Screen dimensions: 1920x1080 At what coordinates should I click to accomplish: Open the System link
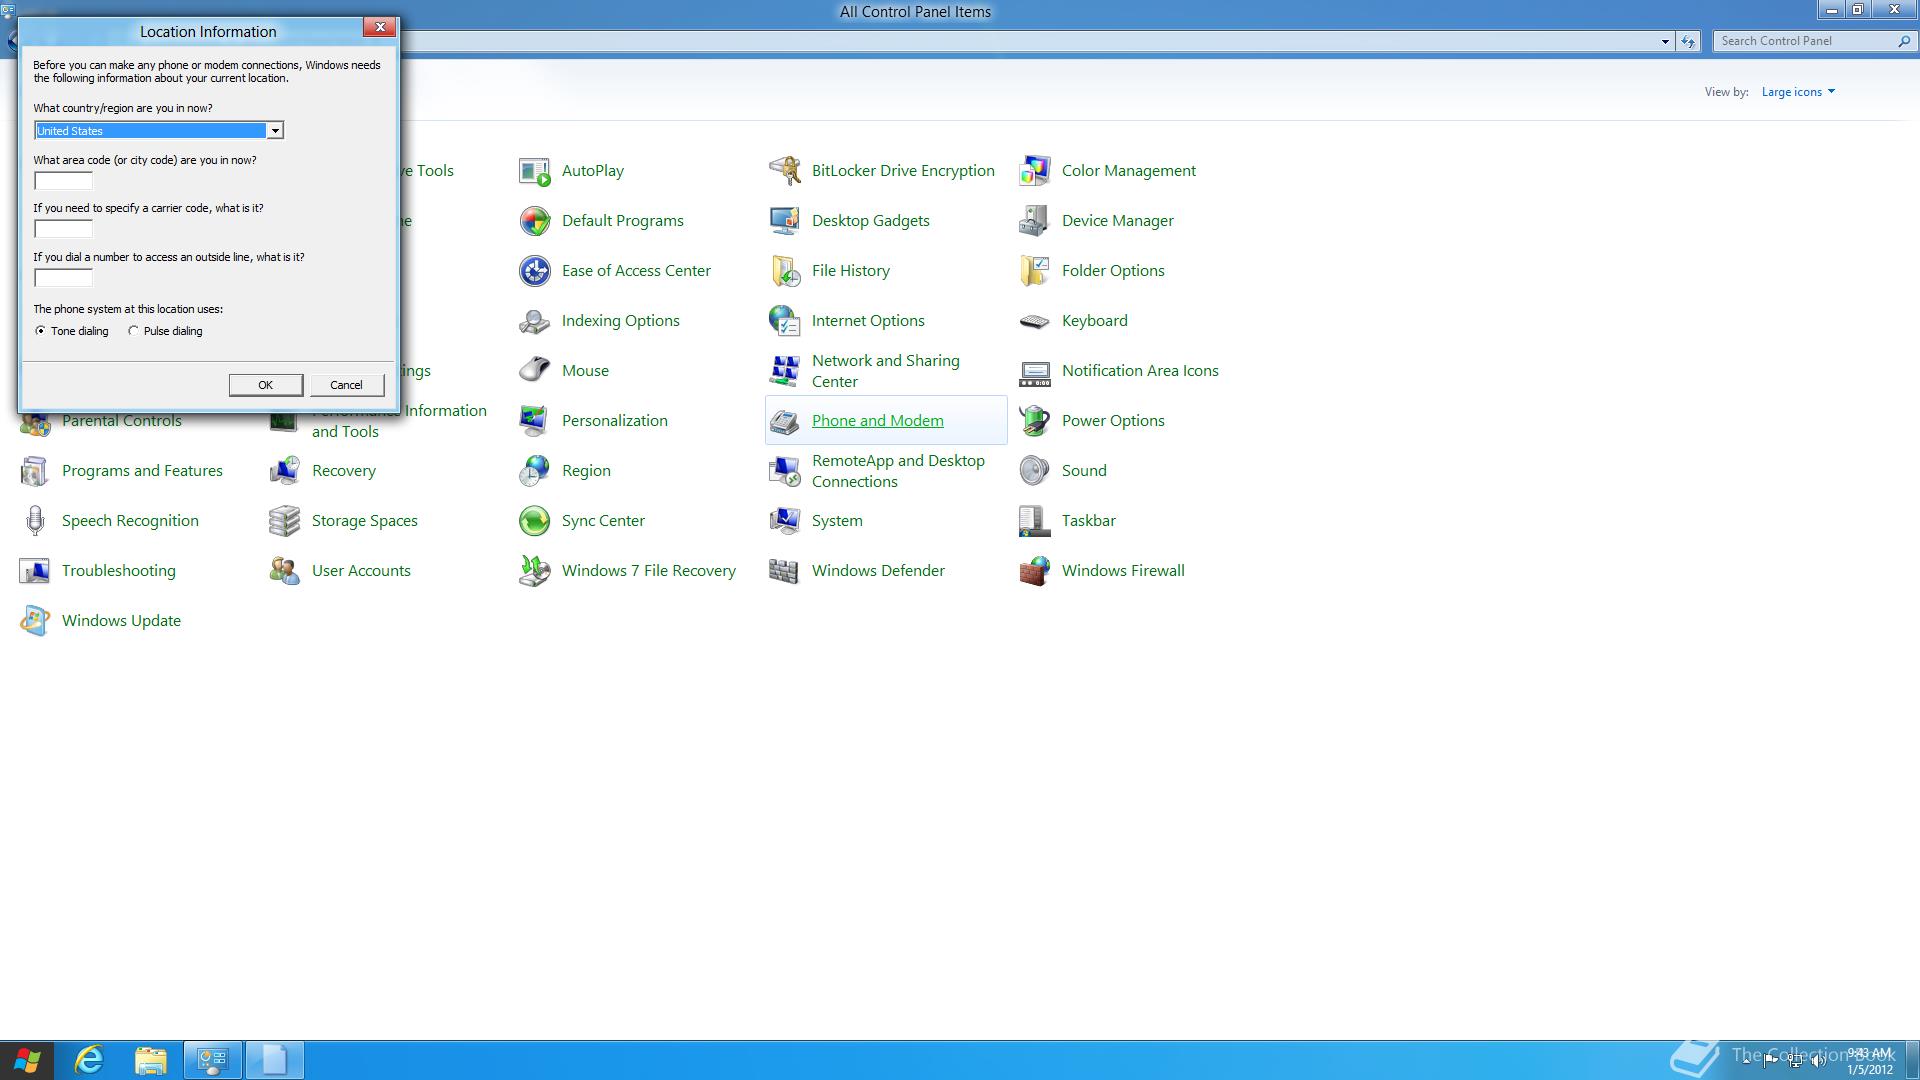coord(837,521)
